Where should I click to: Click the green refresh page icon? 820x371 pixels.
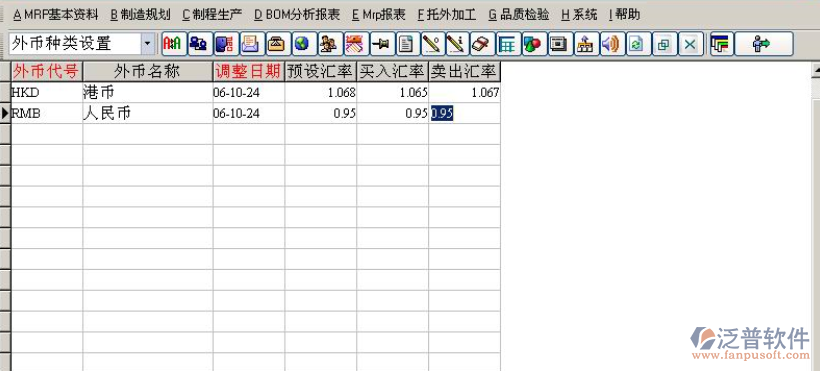pyautogui.click(x=636, y=44)
